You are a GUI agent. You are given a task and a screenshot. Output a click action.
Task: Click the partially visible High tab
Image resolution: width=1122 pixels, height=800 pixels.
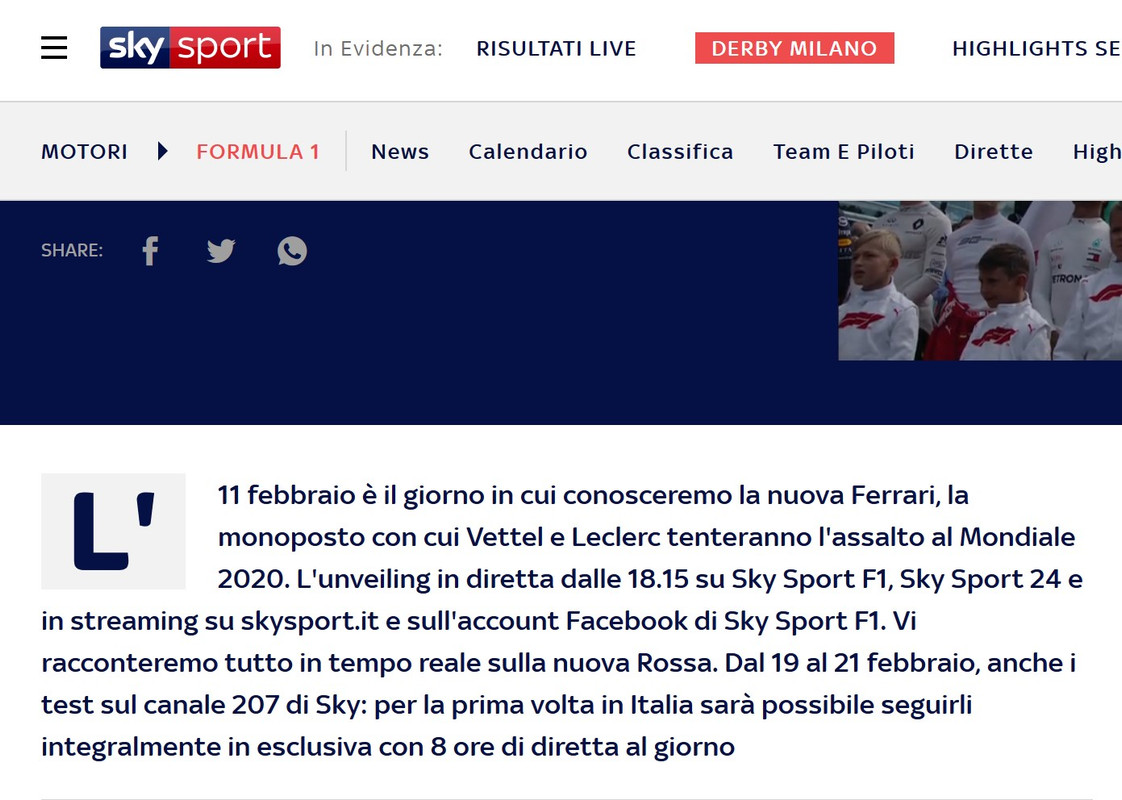(x=1097, y=152)
